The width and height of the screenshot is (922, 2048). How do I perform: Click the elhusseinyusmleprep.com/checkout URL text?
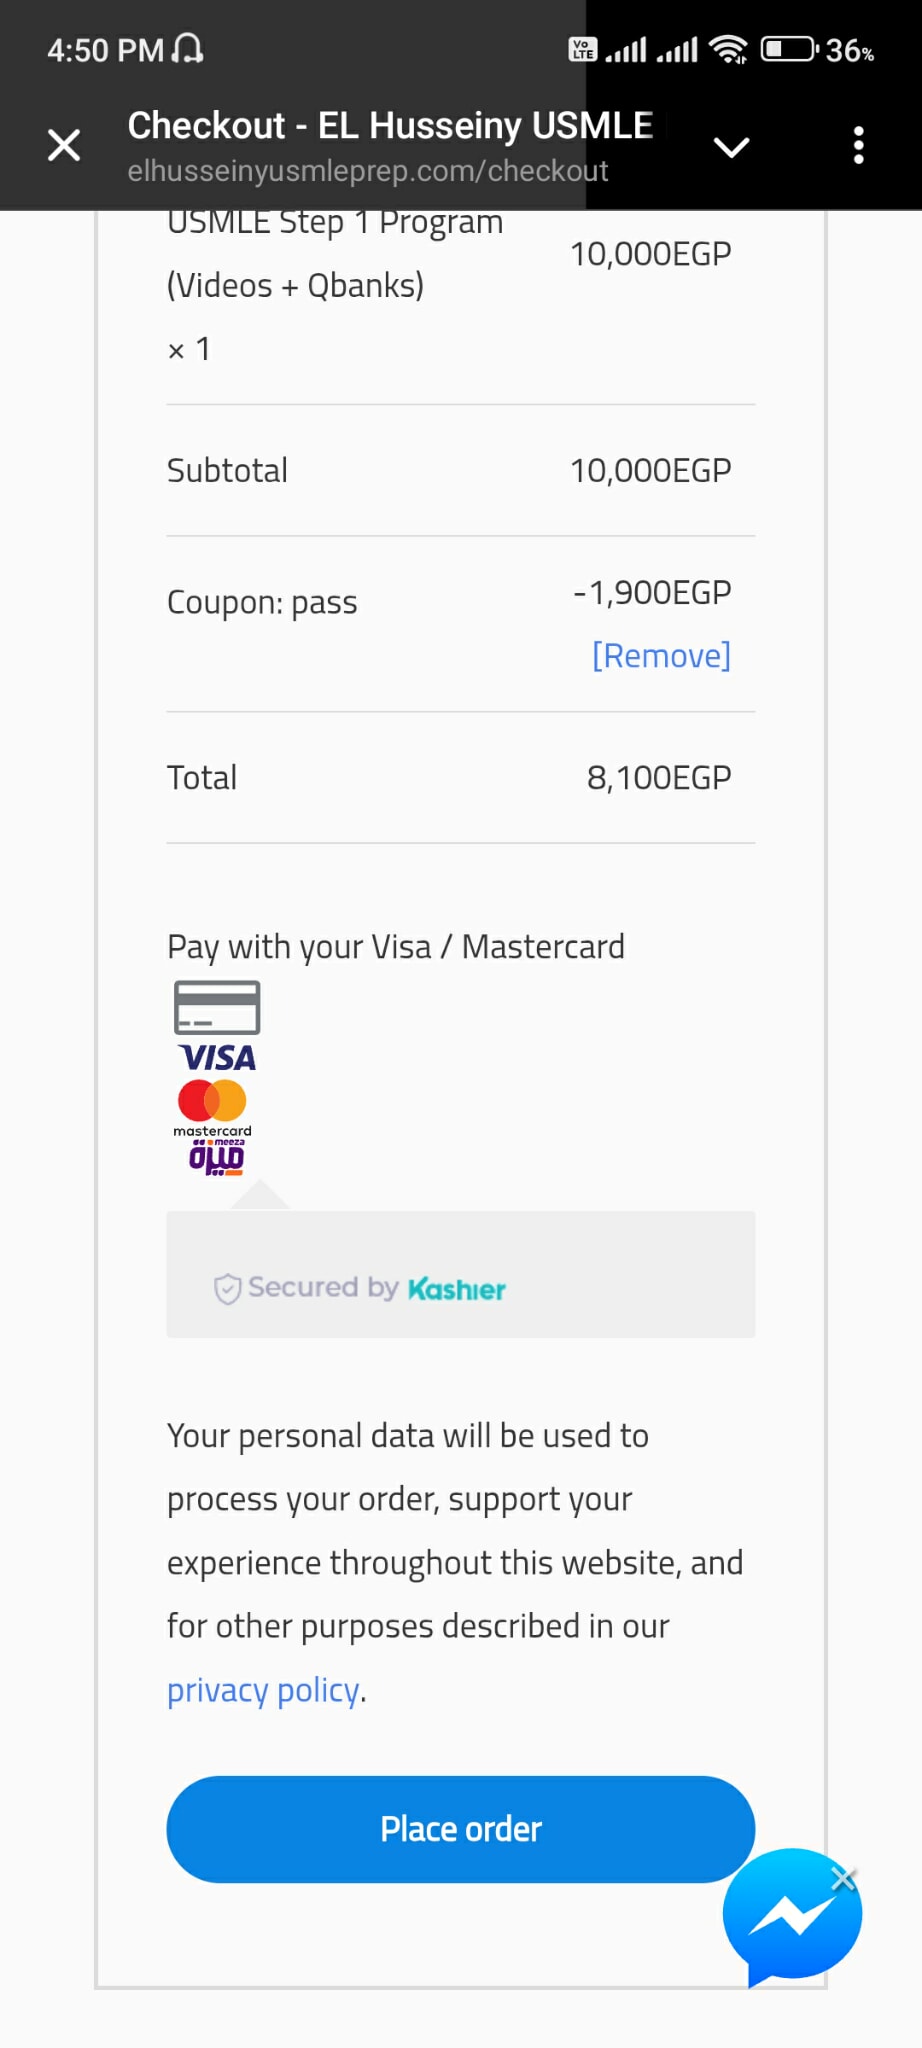pyautogui.click(x=368, y=171)
